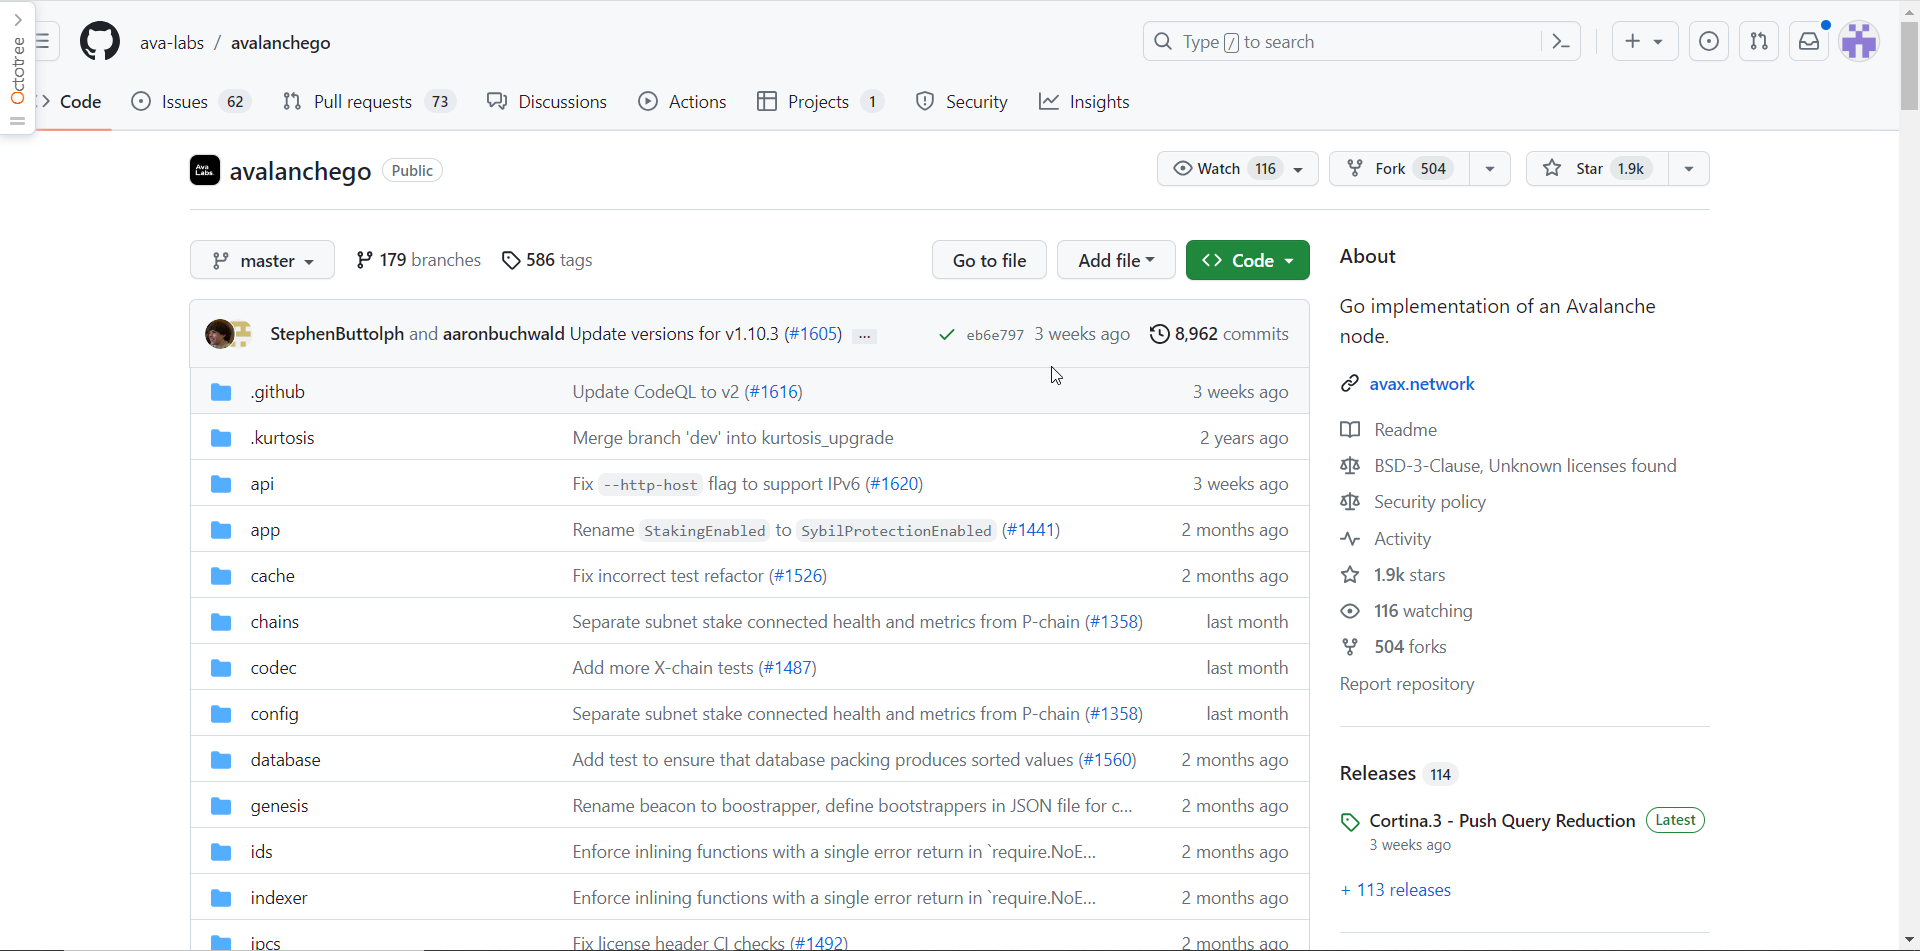Switch to the Code tab

click(x=72, y=102)
